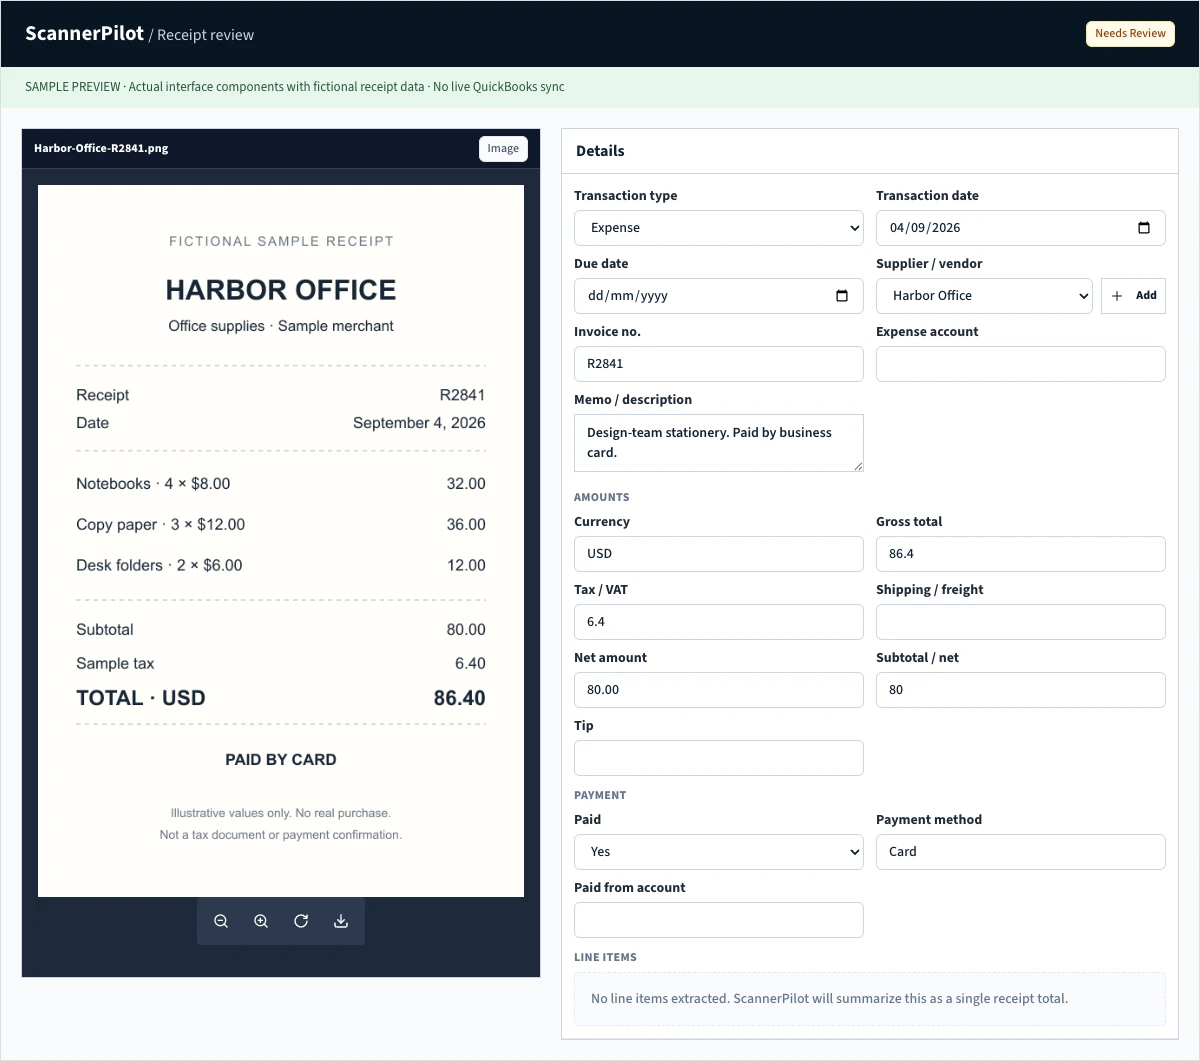
Task: Click the Net amount field
Action: (x=719, y=690)
